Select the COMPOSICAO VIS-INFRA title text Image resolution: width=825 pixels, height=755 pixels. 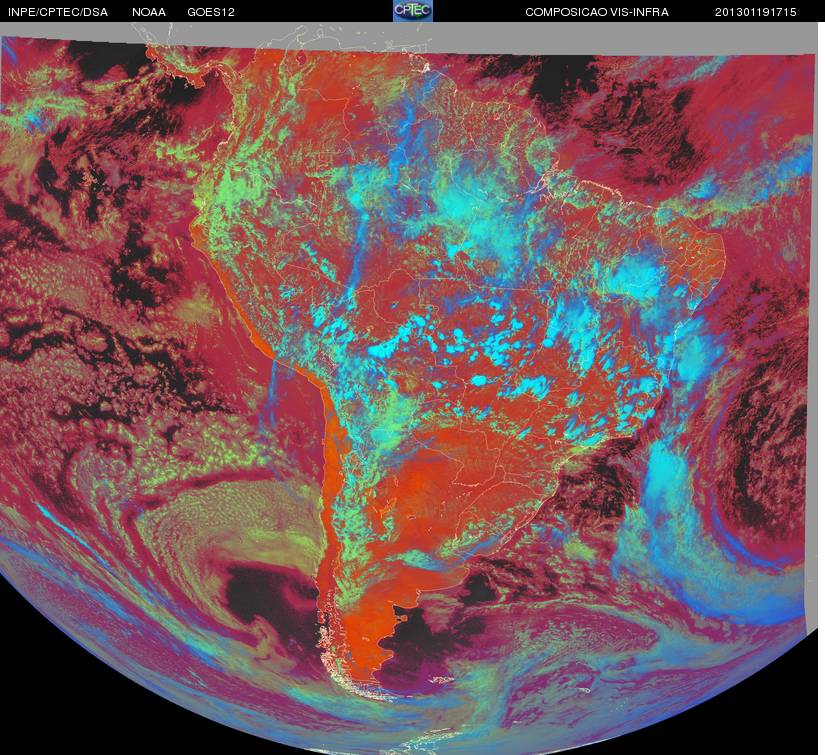coord(597,12)
